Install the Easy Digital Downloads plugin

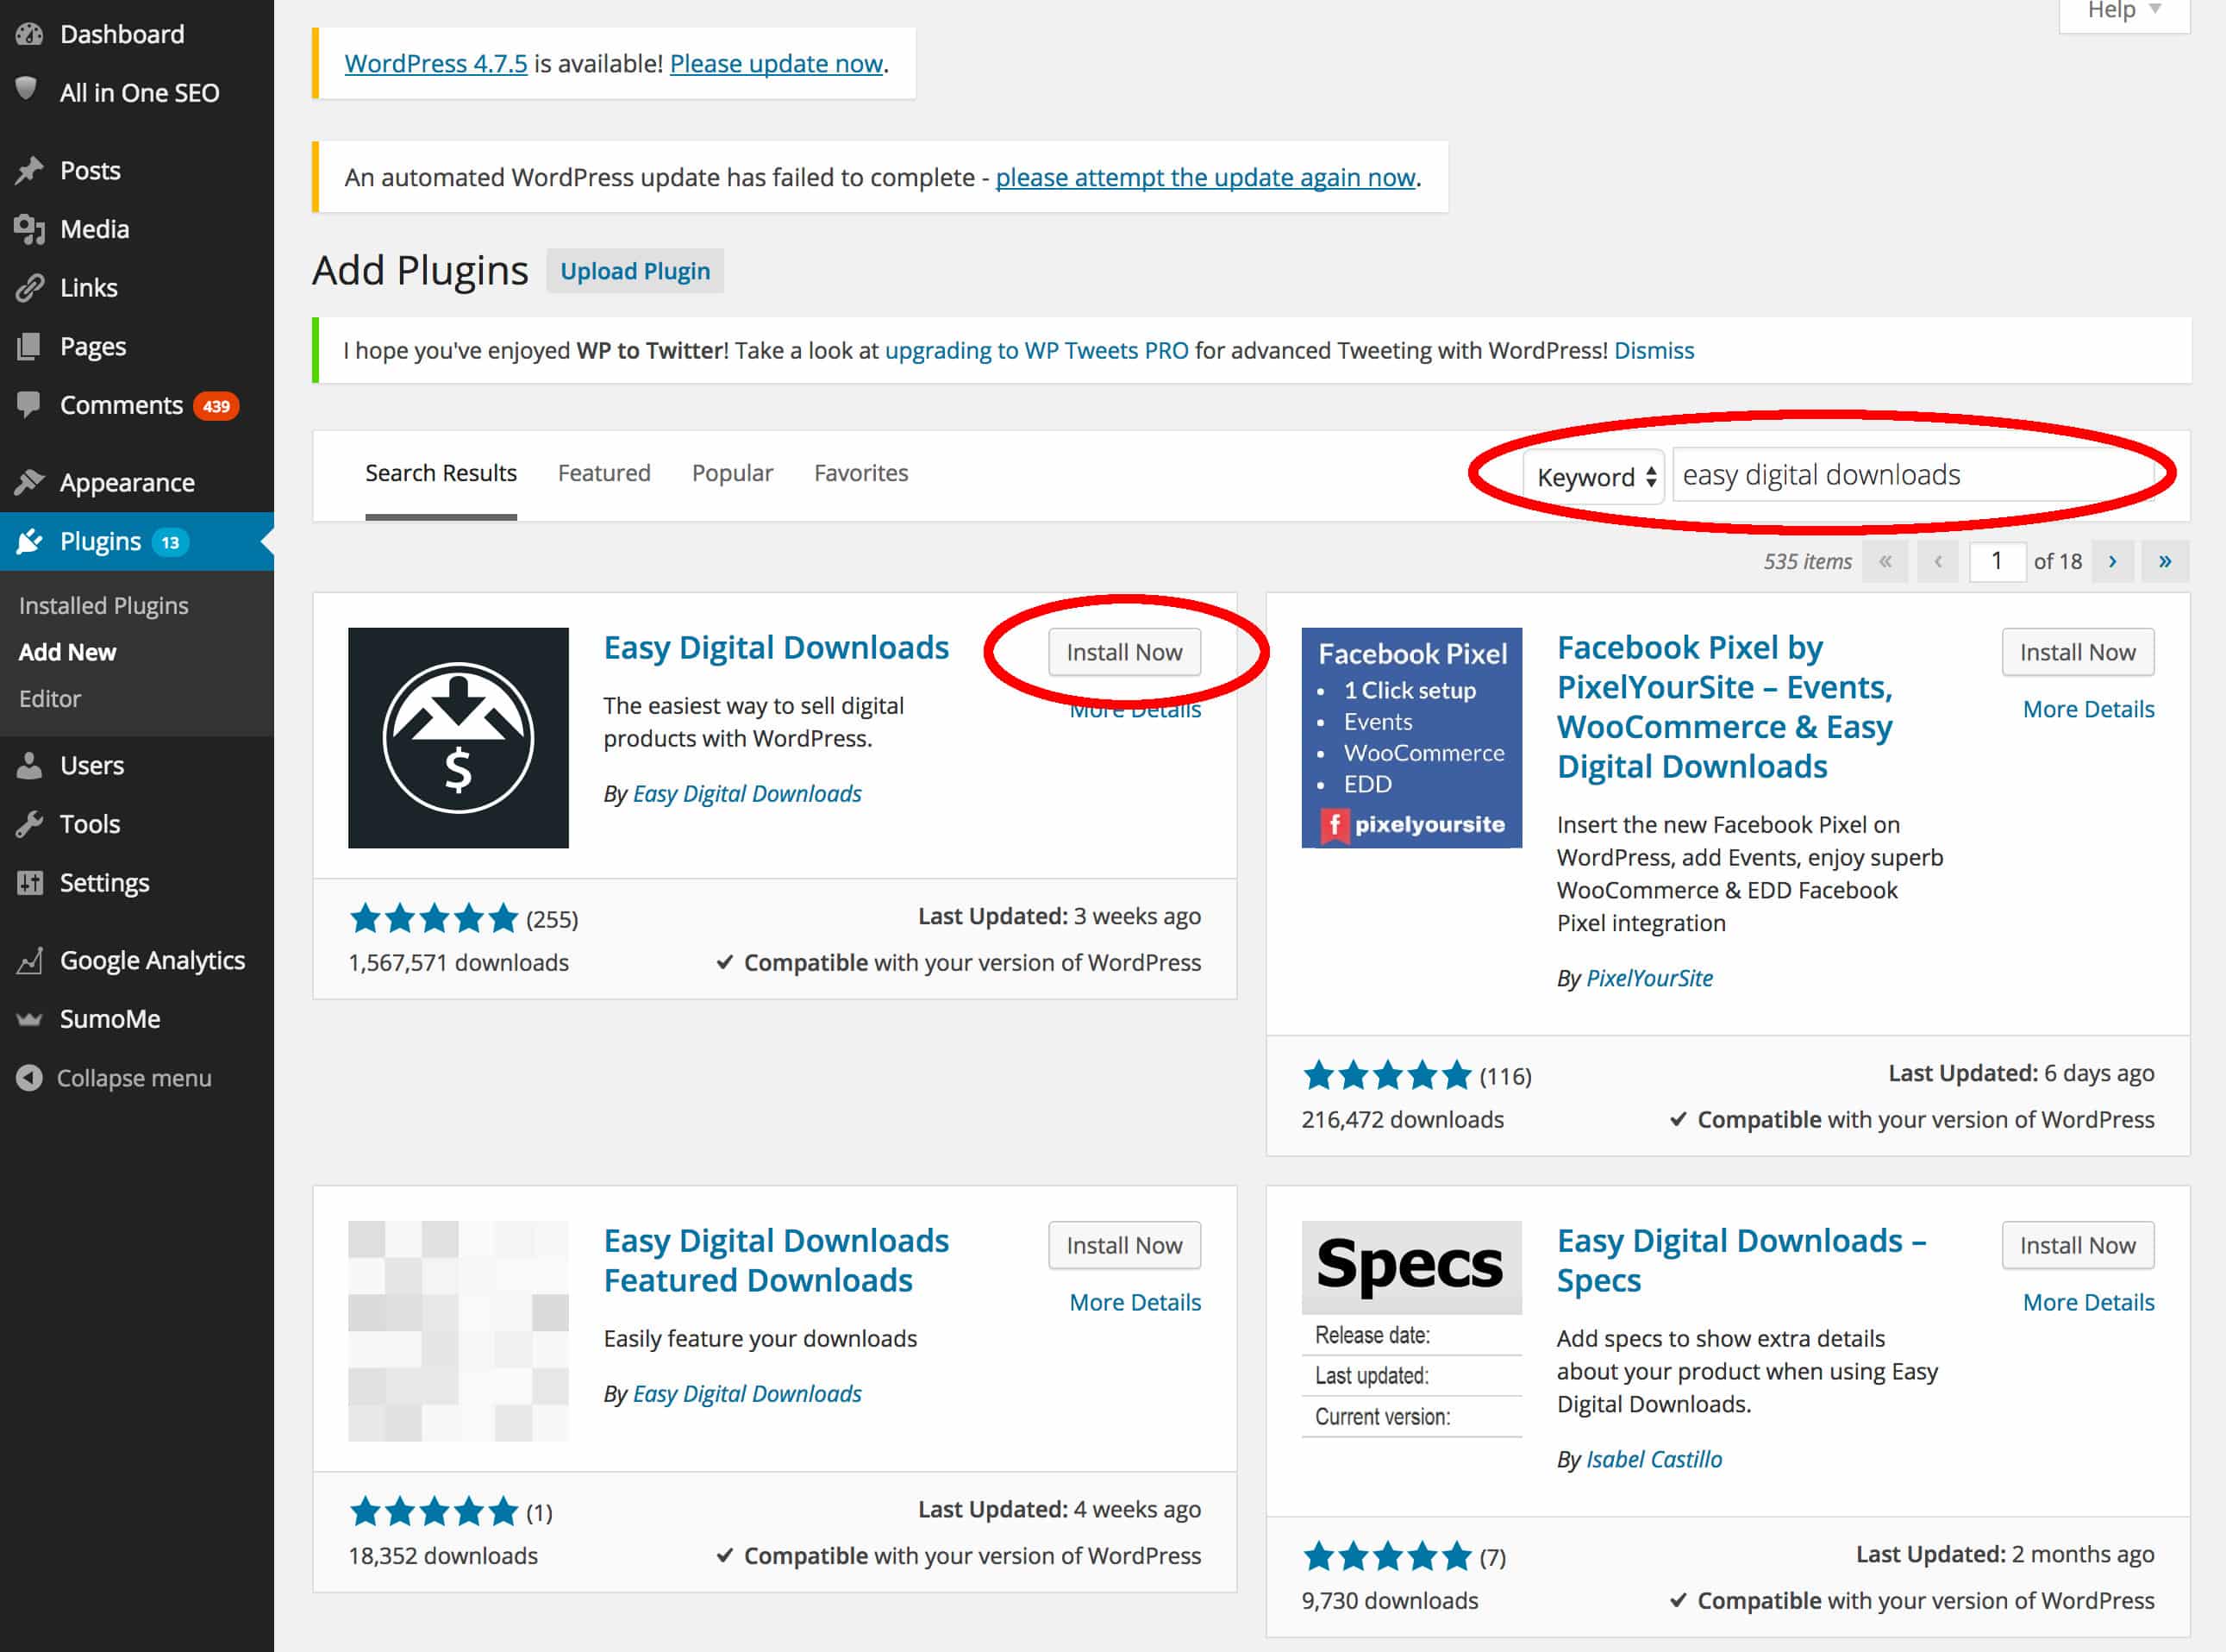tap(1124, 652)
